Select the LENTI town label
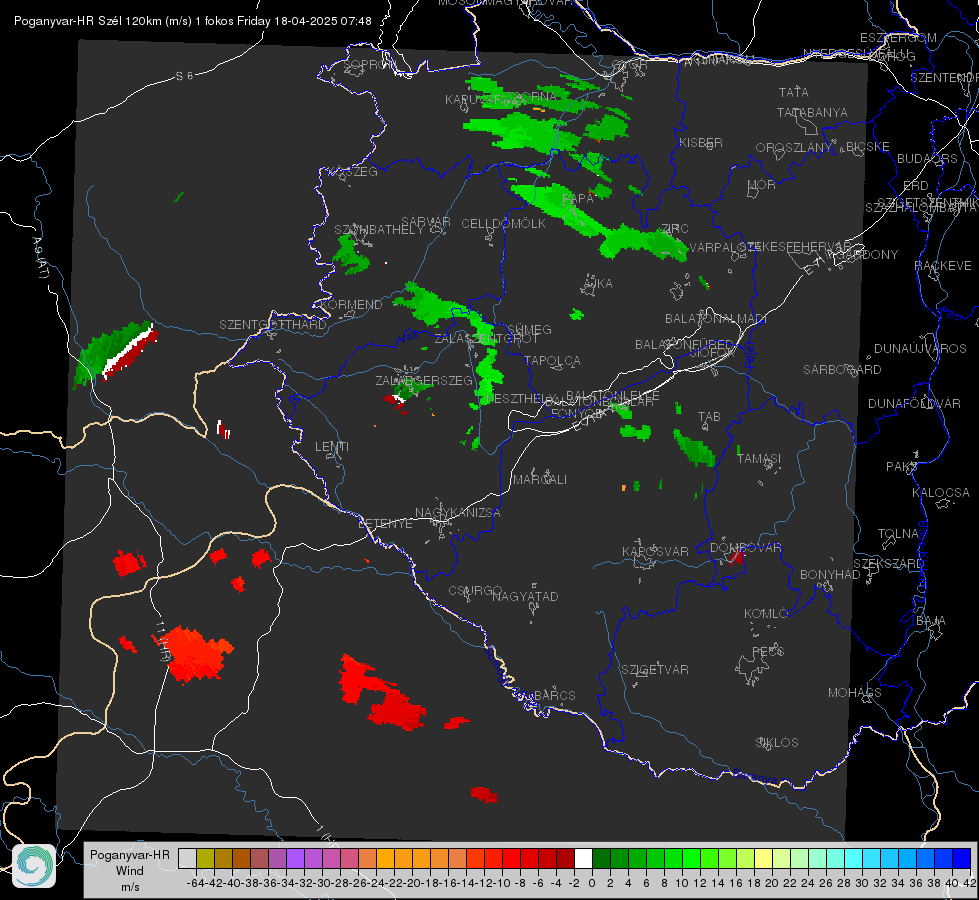This screenshot has width=979, height=900. coord(332,447)
